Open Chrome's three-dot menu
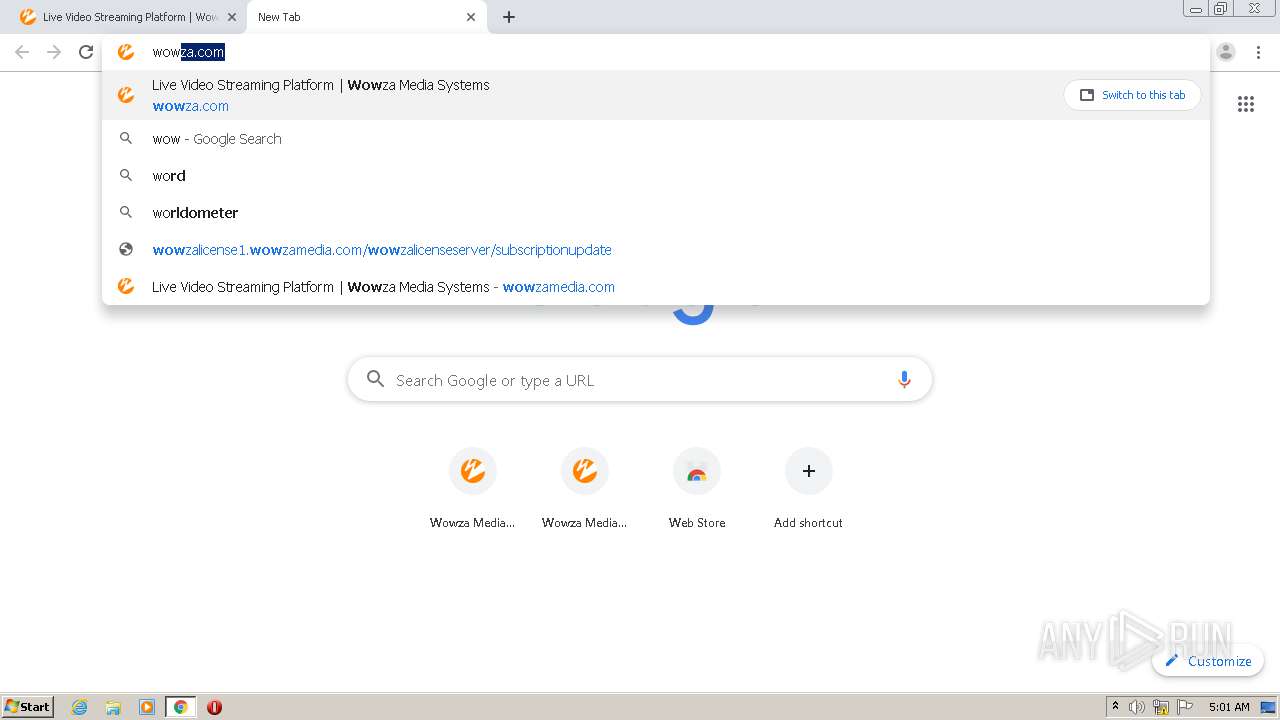The height and width of the screenshot is (720, 1280). tap(1258, 52)
